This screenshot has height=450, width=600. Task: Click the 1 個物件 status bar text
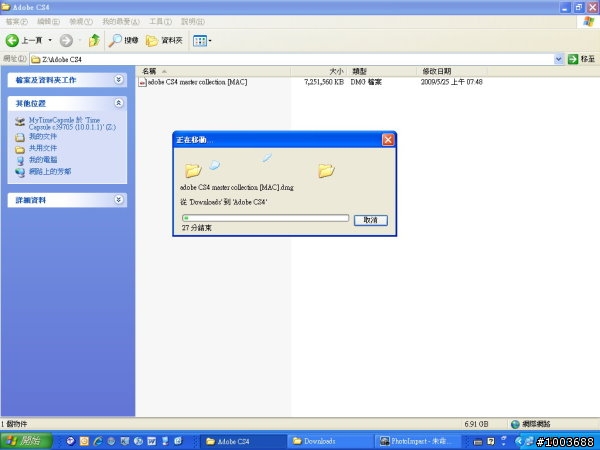pos(14,424)
